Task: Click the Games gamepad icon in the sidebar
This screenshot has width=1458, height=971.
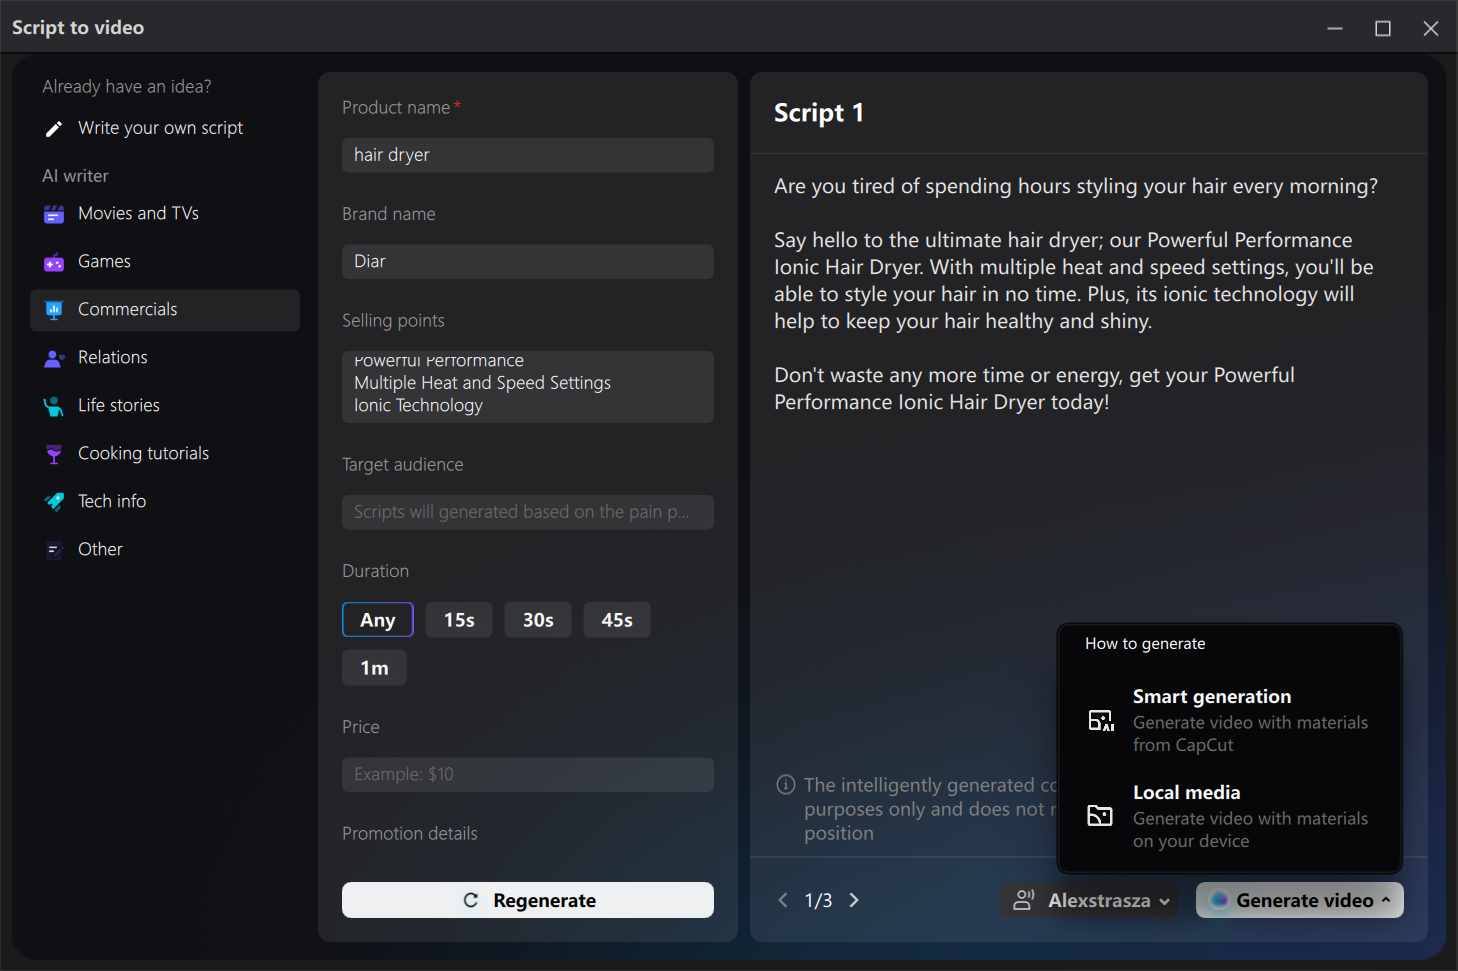Action: [x=53, y=261]
